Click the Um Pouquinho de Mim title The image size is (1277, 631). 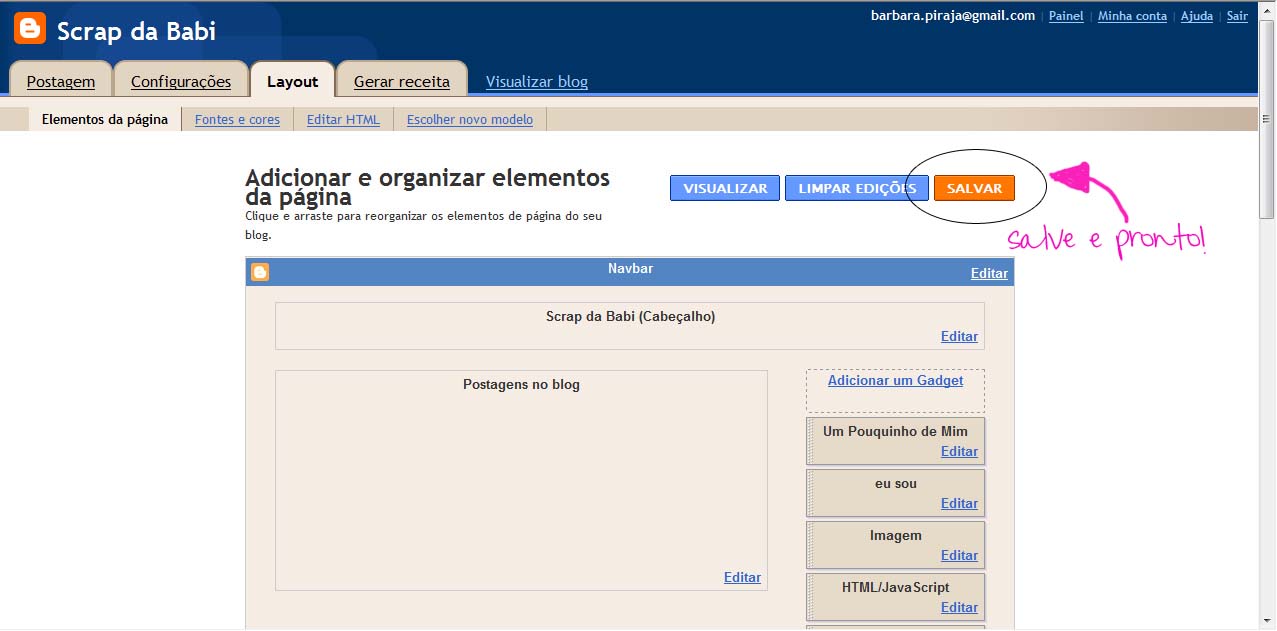tap(895, 431)
